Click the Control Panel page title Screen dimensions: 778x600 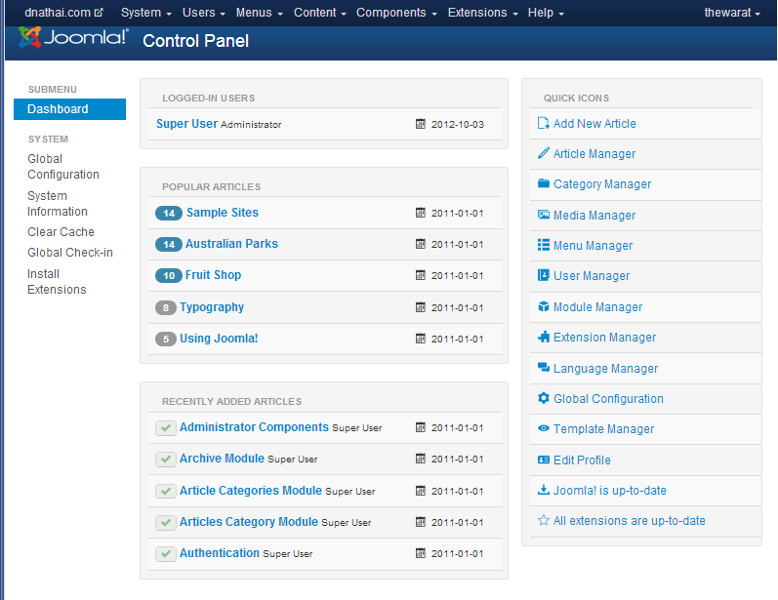coord(195,41)
